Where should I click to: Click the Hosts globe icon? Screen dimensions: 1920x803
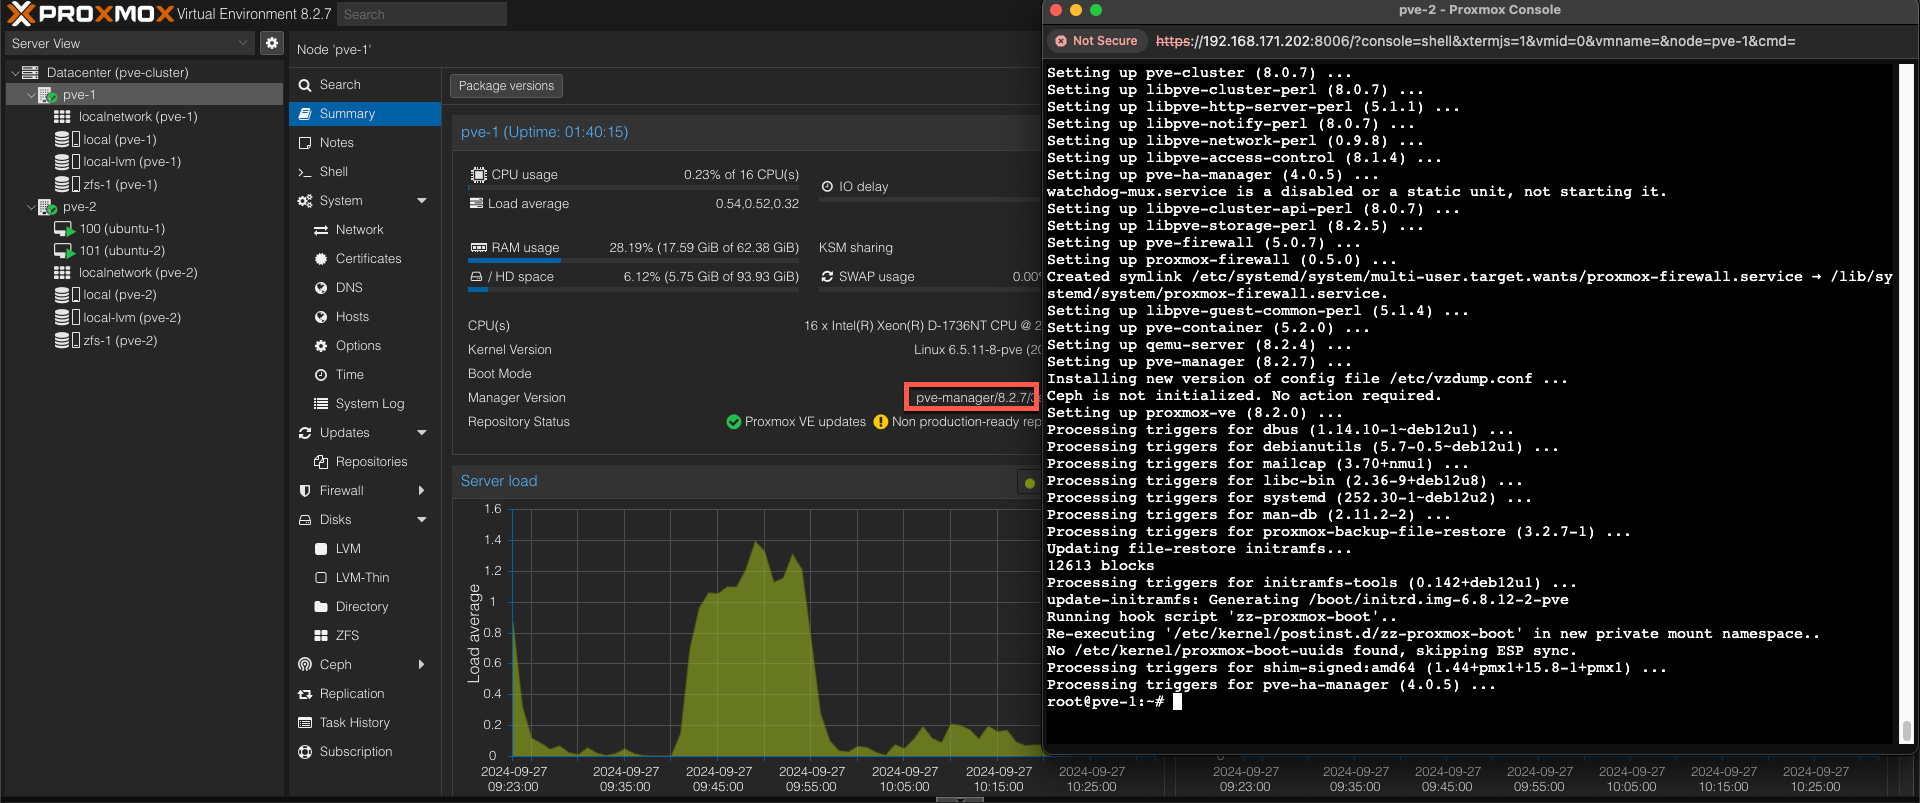pyautogui.click(x=321, y=317)
